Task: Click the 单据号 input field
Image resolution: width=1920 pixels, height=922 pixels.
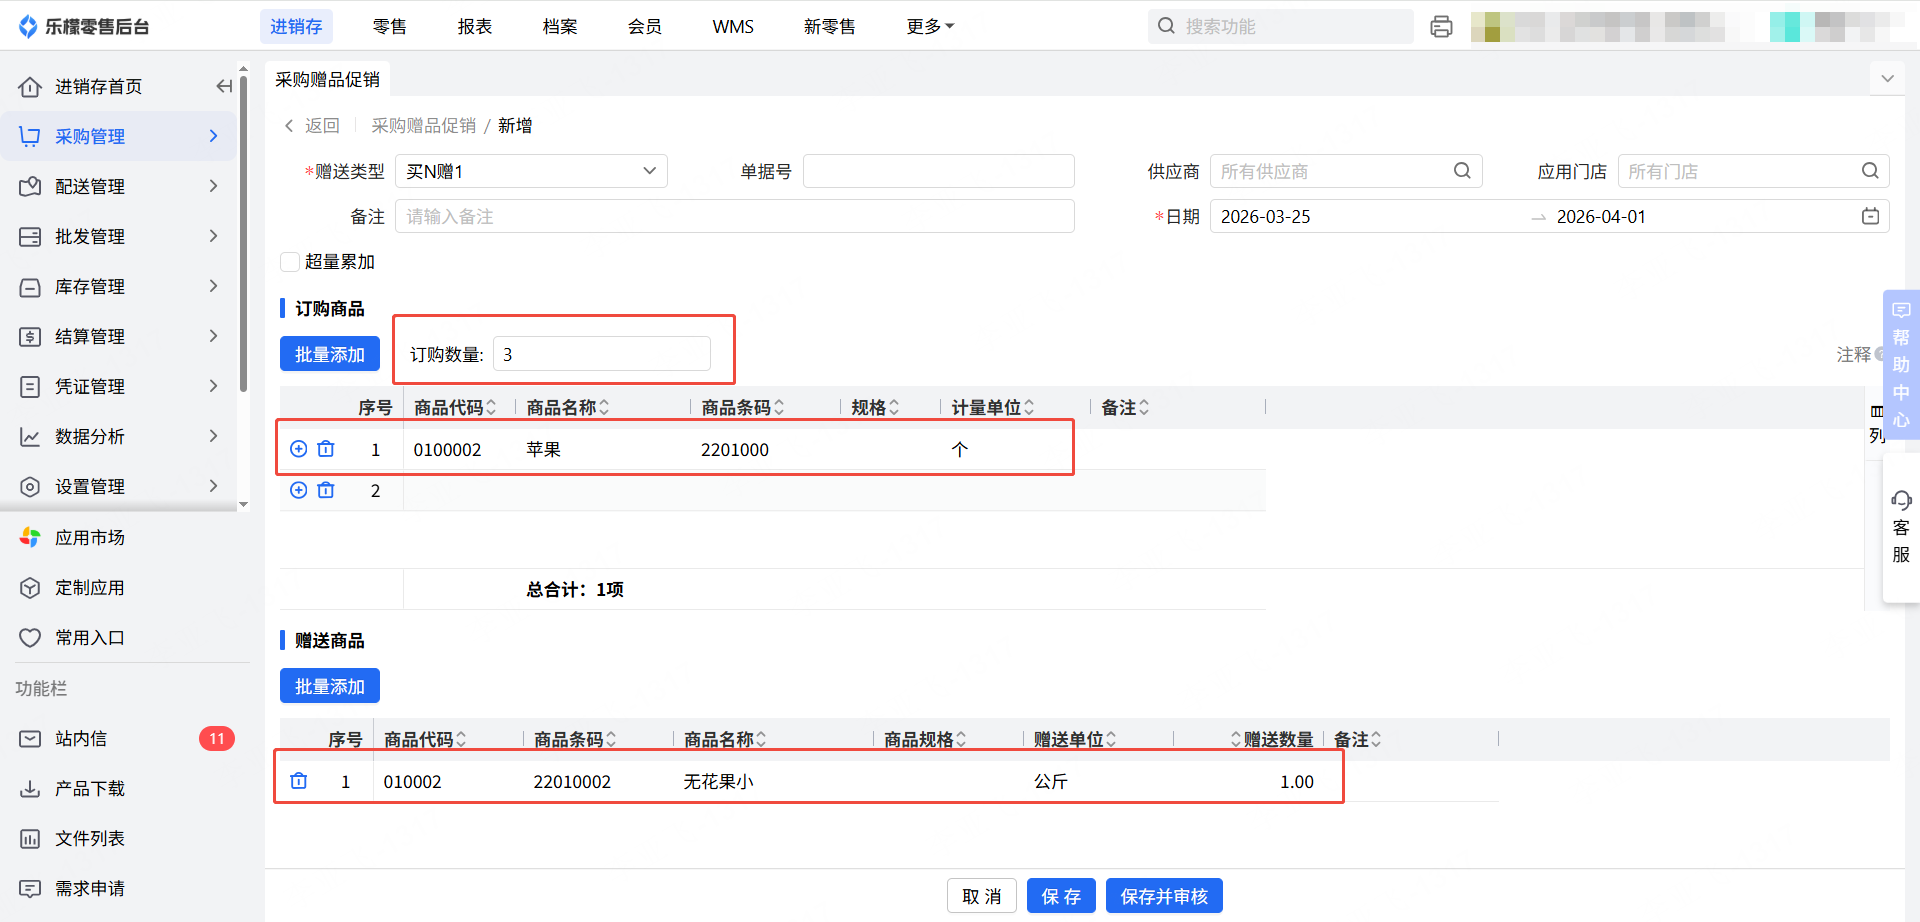Action: tap(939, 171)
